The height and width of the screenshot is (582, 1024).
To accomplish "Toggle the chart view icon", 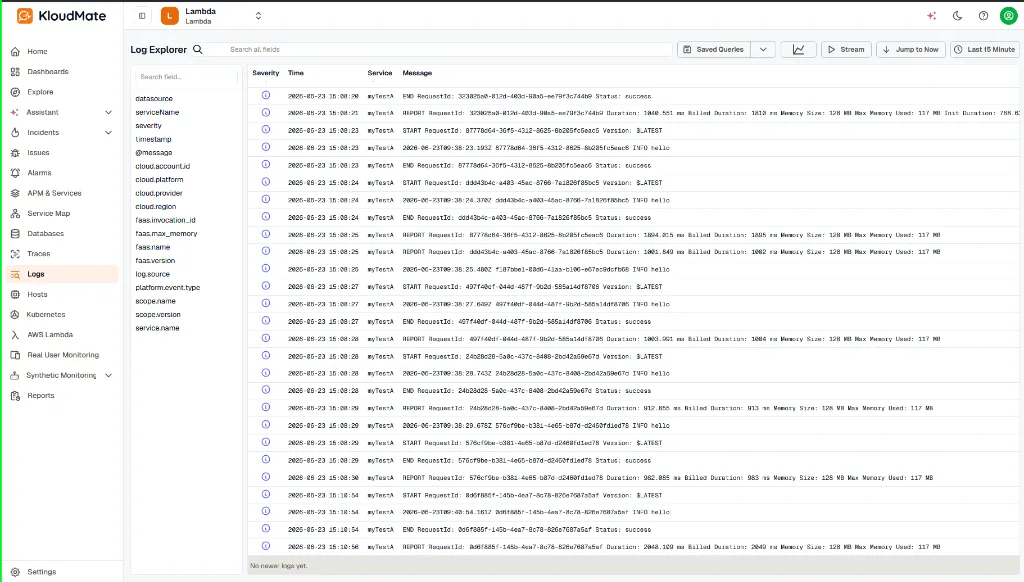I will tap(798, 50).
